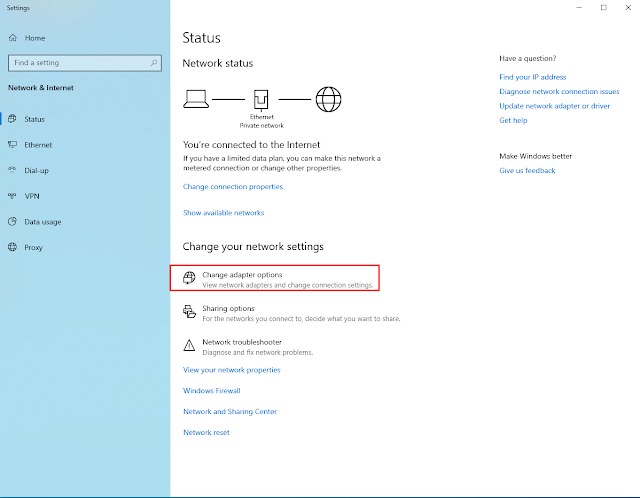
Task: Click the 'Make Windows better' heading
Action: [x=536, y=156]
